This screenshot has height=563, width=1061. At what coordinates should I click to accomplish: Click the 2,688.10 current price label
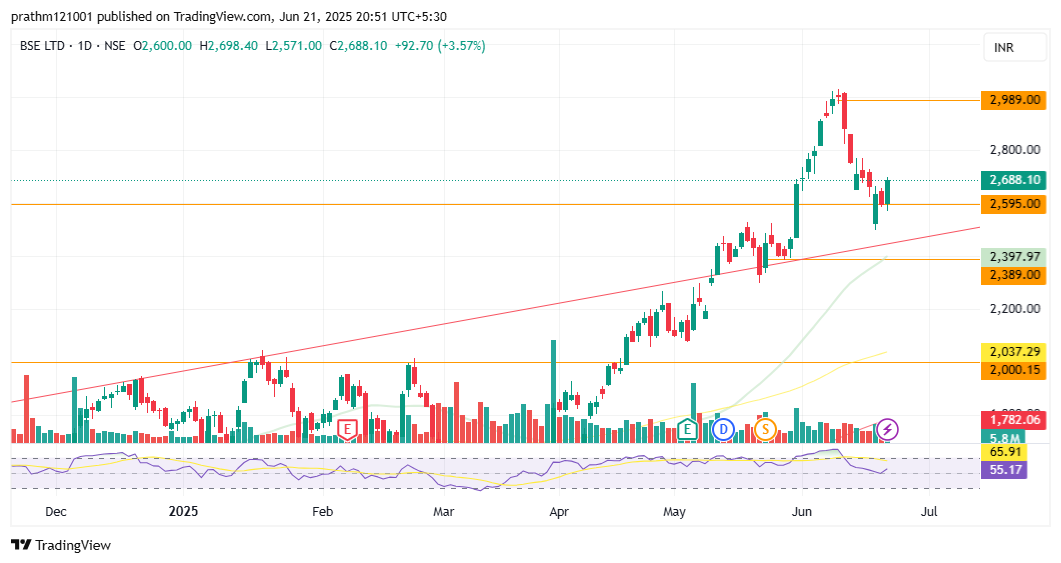1014,180
